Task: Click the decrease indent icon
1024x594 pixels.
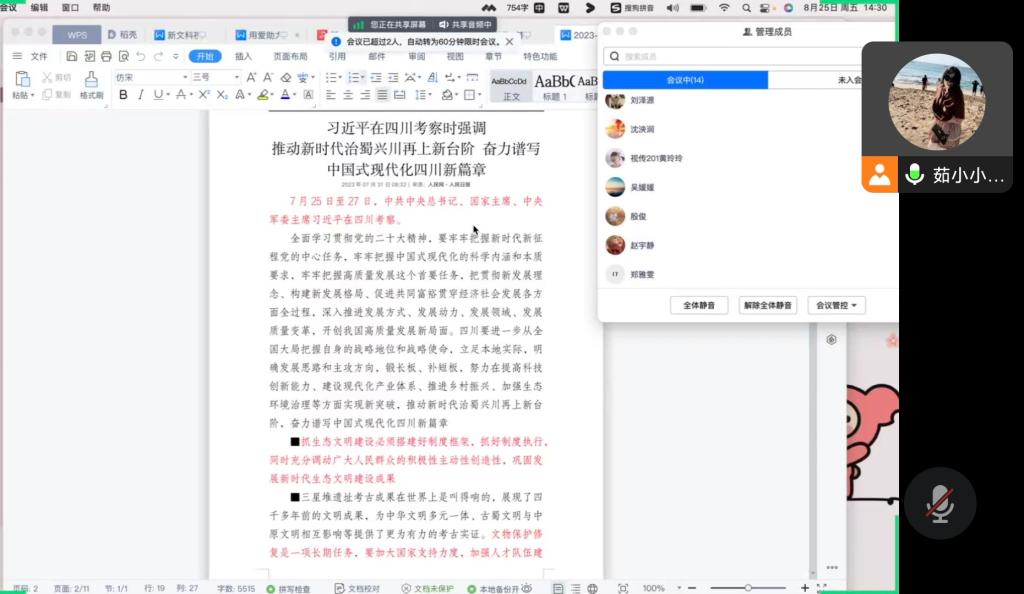Action: [x=376, y=77]
